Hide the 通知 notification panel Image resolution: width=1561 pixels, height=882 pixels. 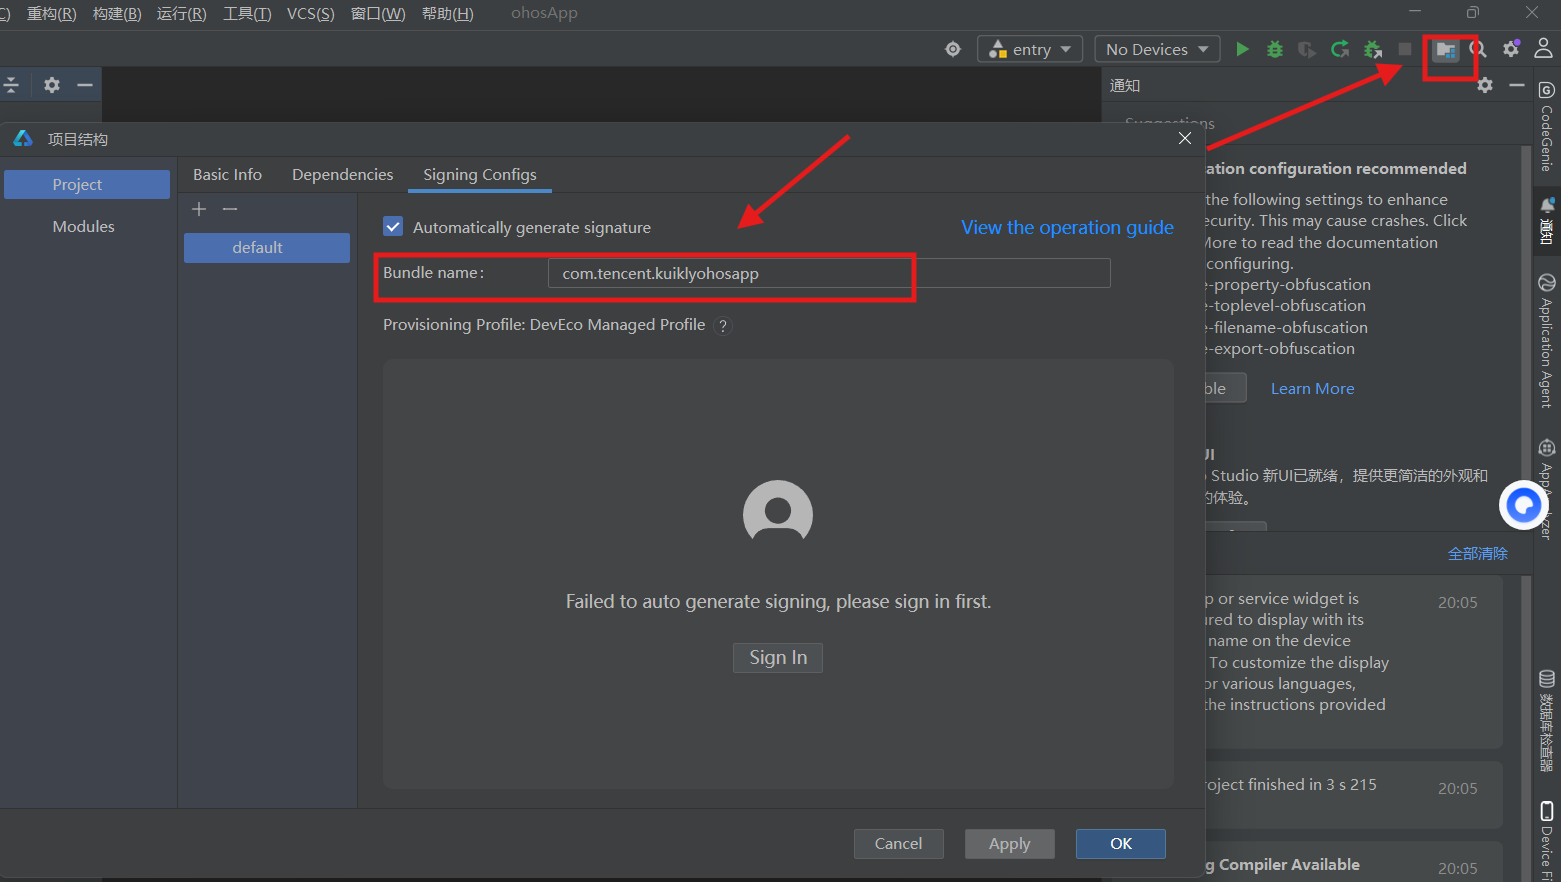(1517, 85)
